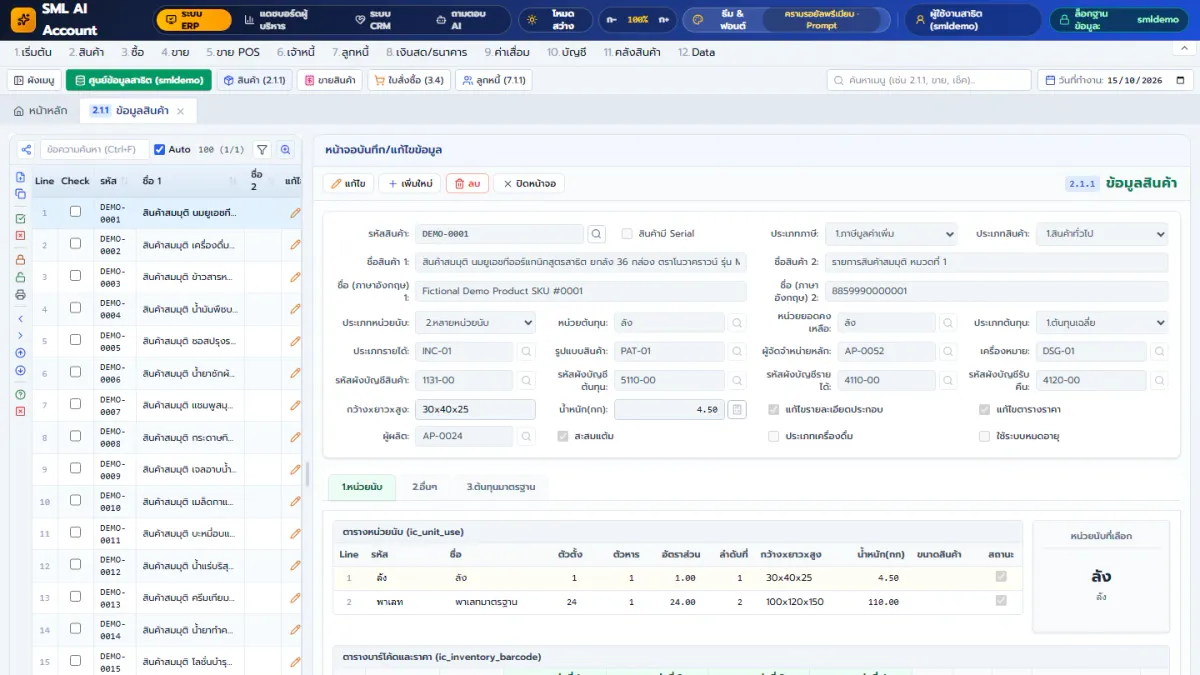Viewport: 1200px width, 675px height.
Task: Open the ประเภทต้นทุน dropdown
Action: click(x=1102, y=323)
